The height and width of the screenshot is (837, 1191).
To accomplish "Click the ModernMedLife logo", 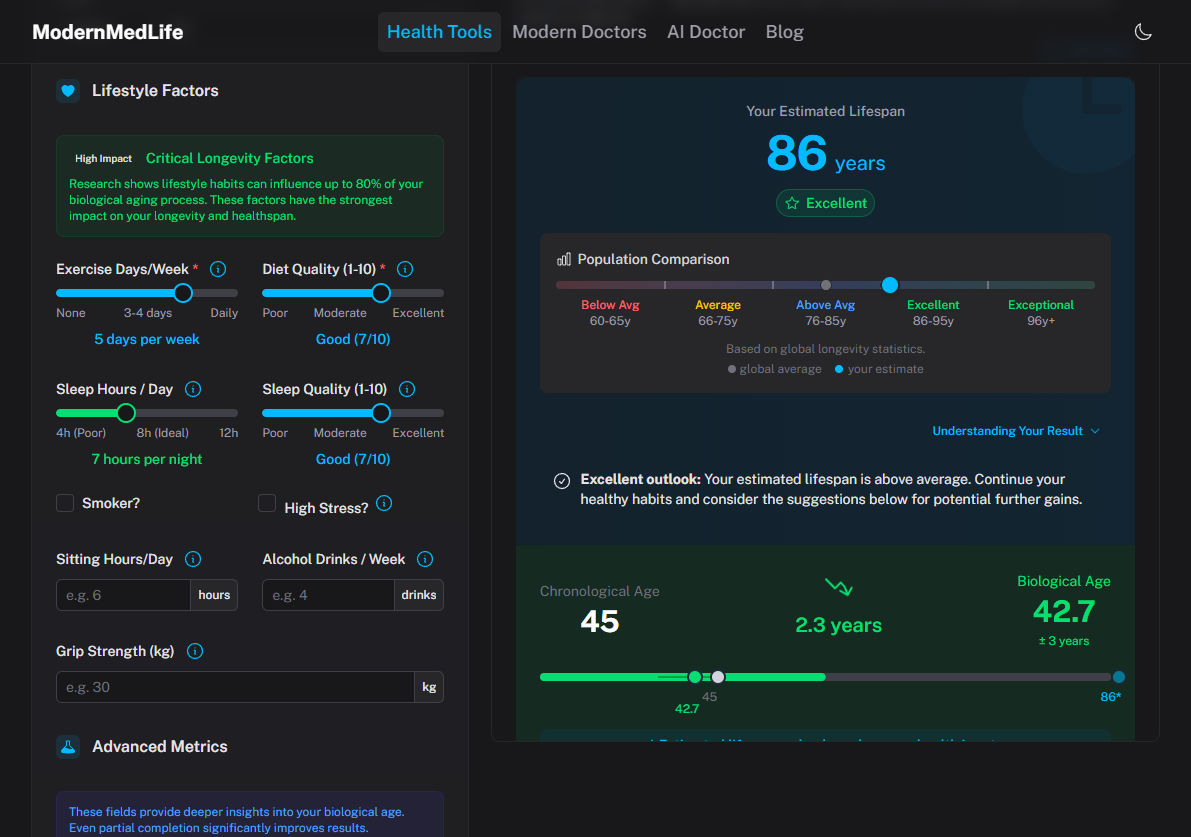I will click(108, 32).
